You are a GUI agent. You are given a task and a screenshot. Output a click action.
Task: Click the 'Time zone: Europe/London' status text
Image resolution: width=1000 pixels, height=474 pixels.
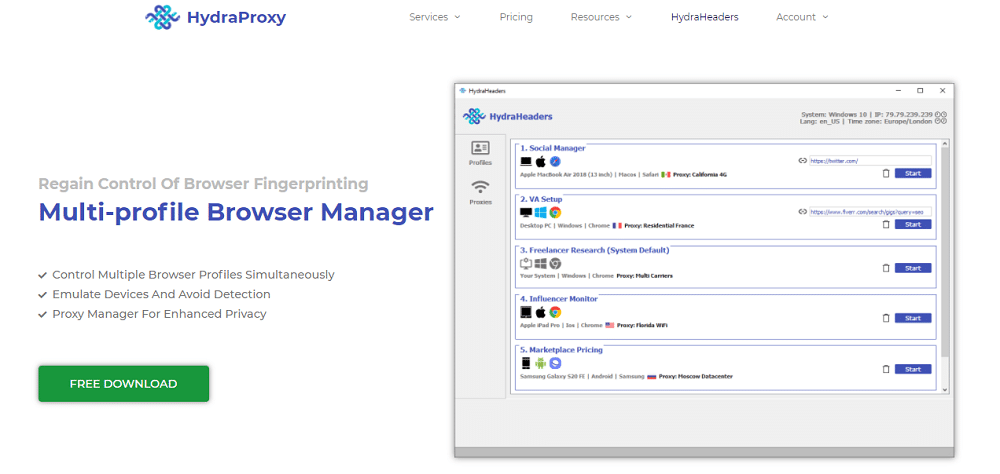coord(890,121)
